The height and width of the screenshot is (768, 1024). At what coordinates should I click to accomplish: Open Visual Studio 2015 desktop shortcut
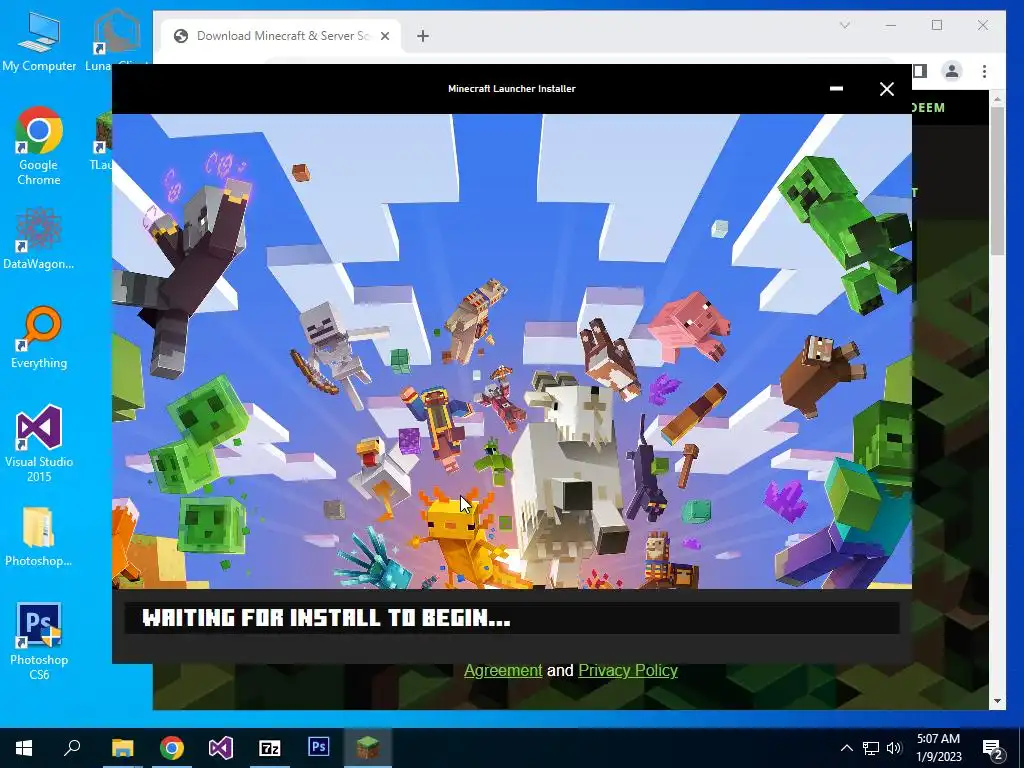[39, 443]
